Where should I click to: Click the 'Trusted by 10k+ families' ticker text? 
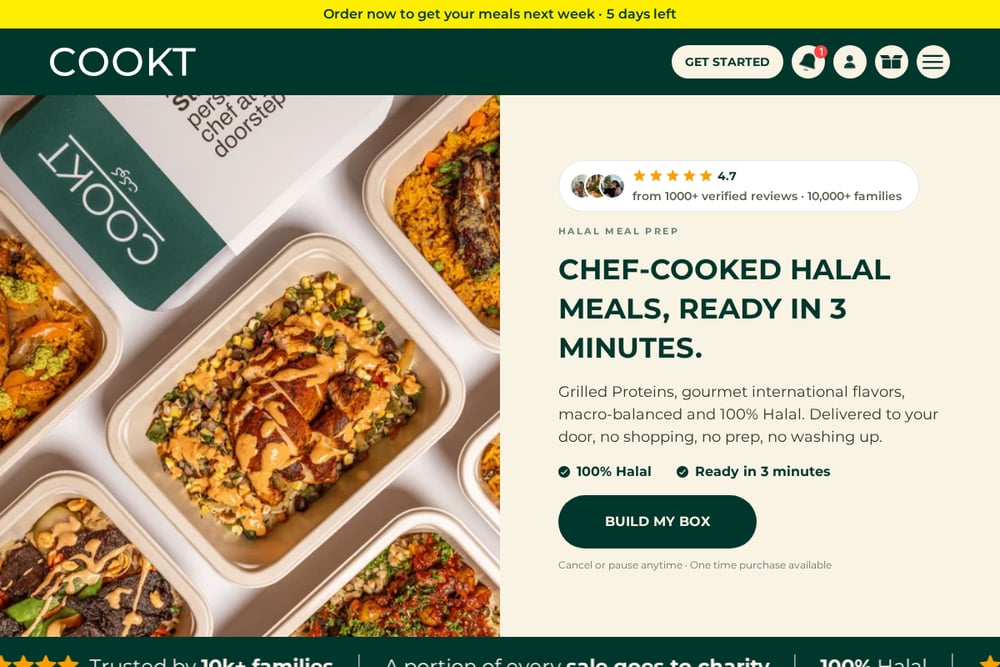pyautogui.click(x=211, y=663)
